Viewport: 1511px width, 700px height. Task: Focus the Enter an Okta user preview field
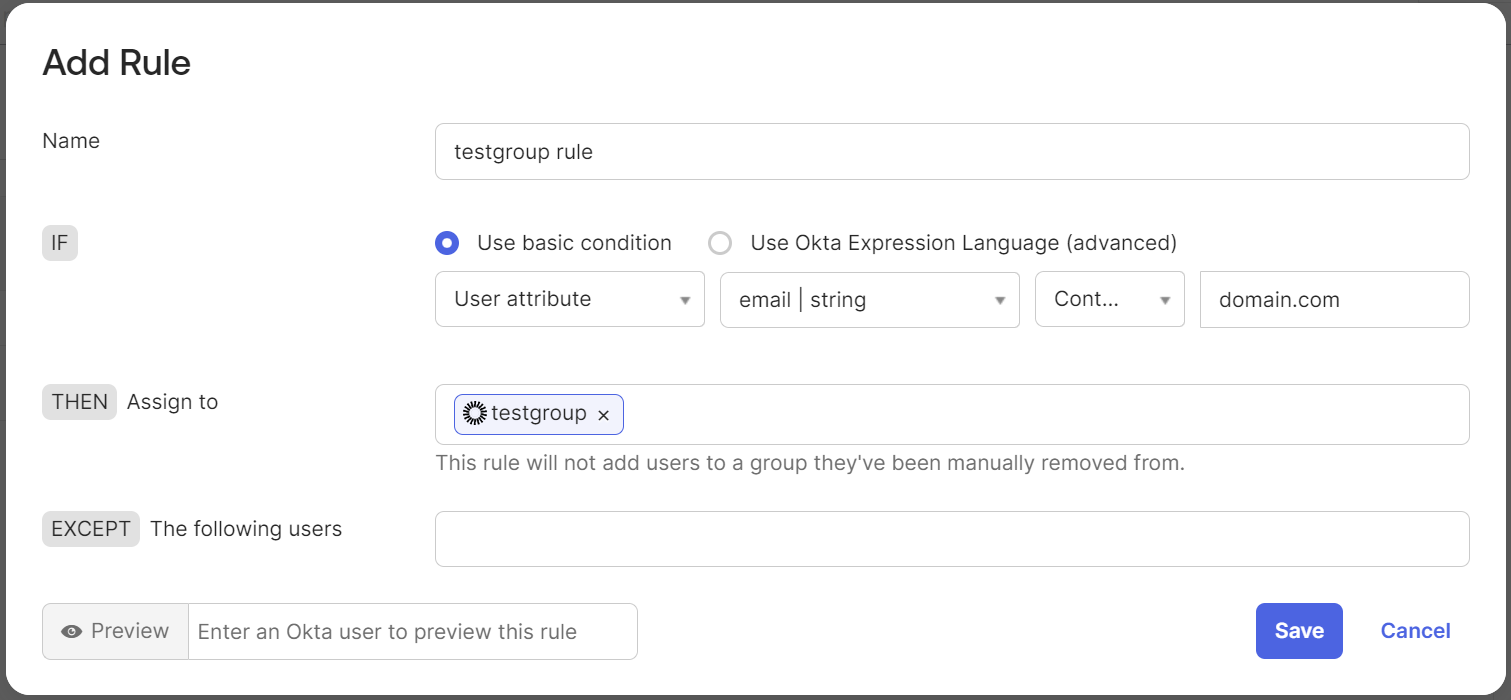(x=412, y=632)
